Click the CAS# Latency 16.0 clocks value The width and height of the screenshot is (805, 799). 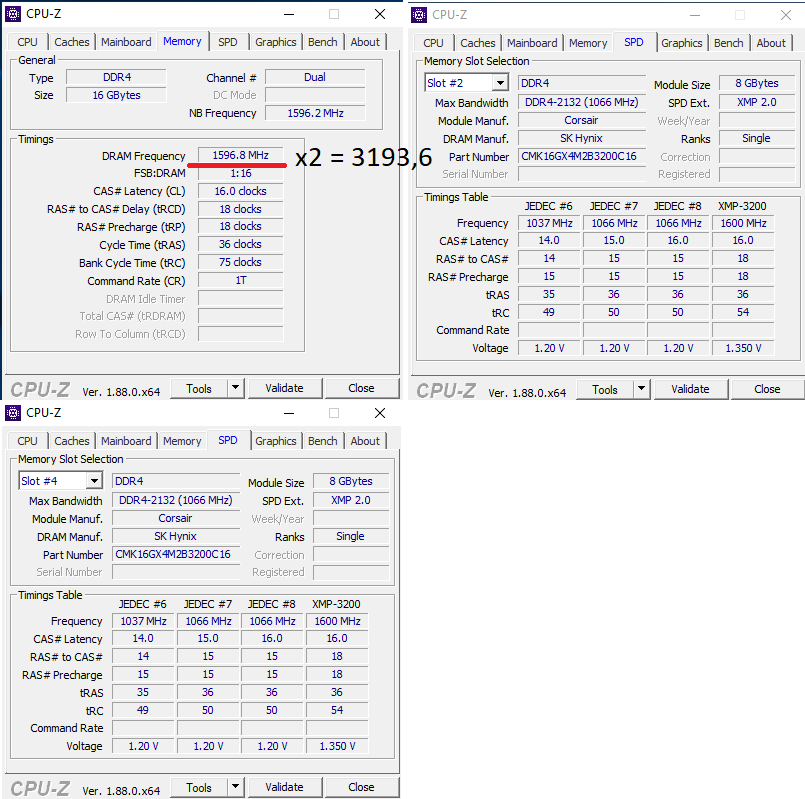(x=241, y=191)
